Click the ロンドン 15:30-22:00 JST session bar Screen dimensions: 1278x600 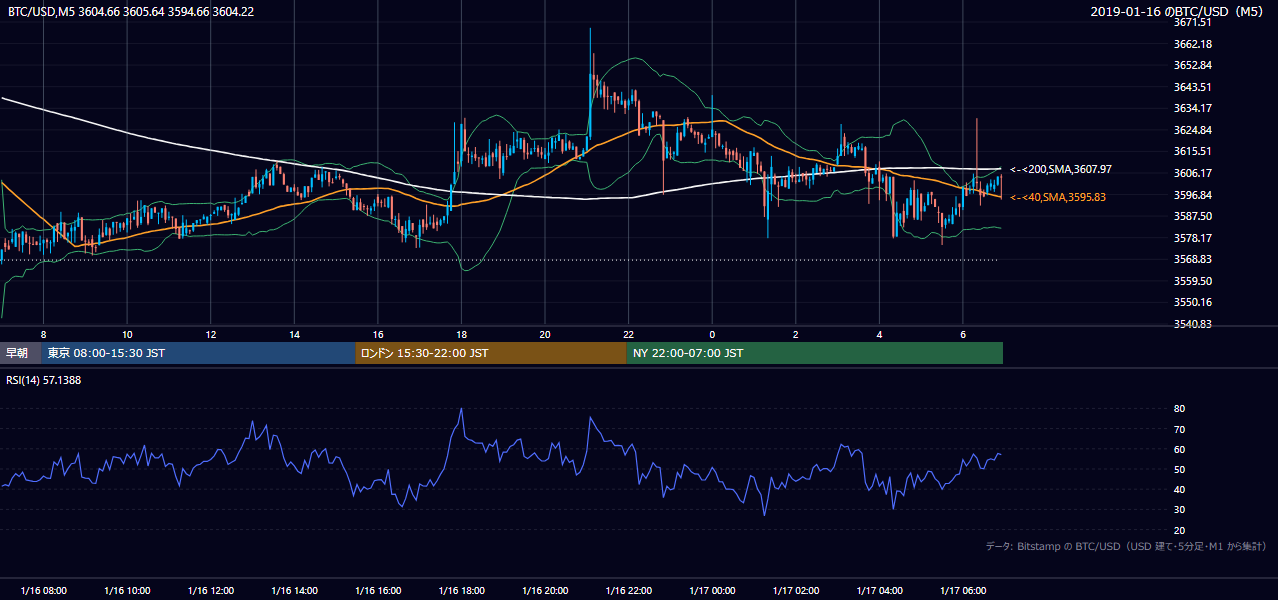click(x=491, y=353)
